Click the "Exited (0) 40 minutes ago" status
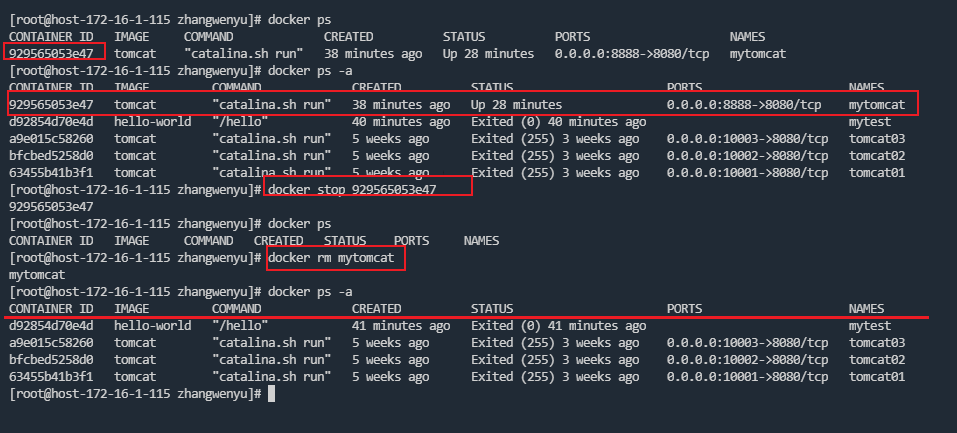 (558, 121)
